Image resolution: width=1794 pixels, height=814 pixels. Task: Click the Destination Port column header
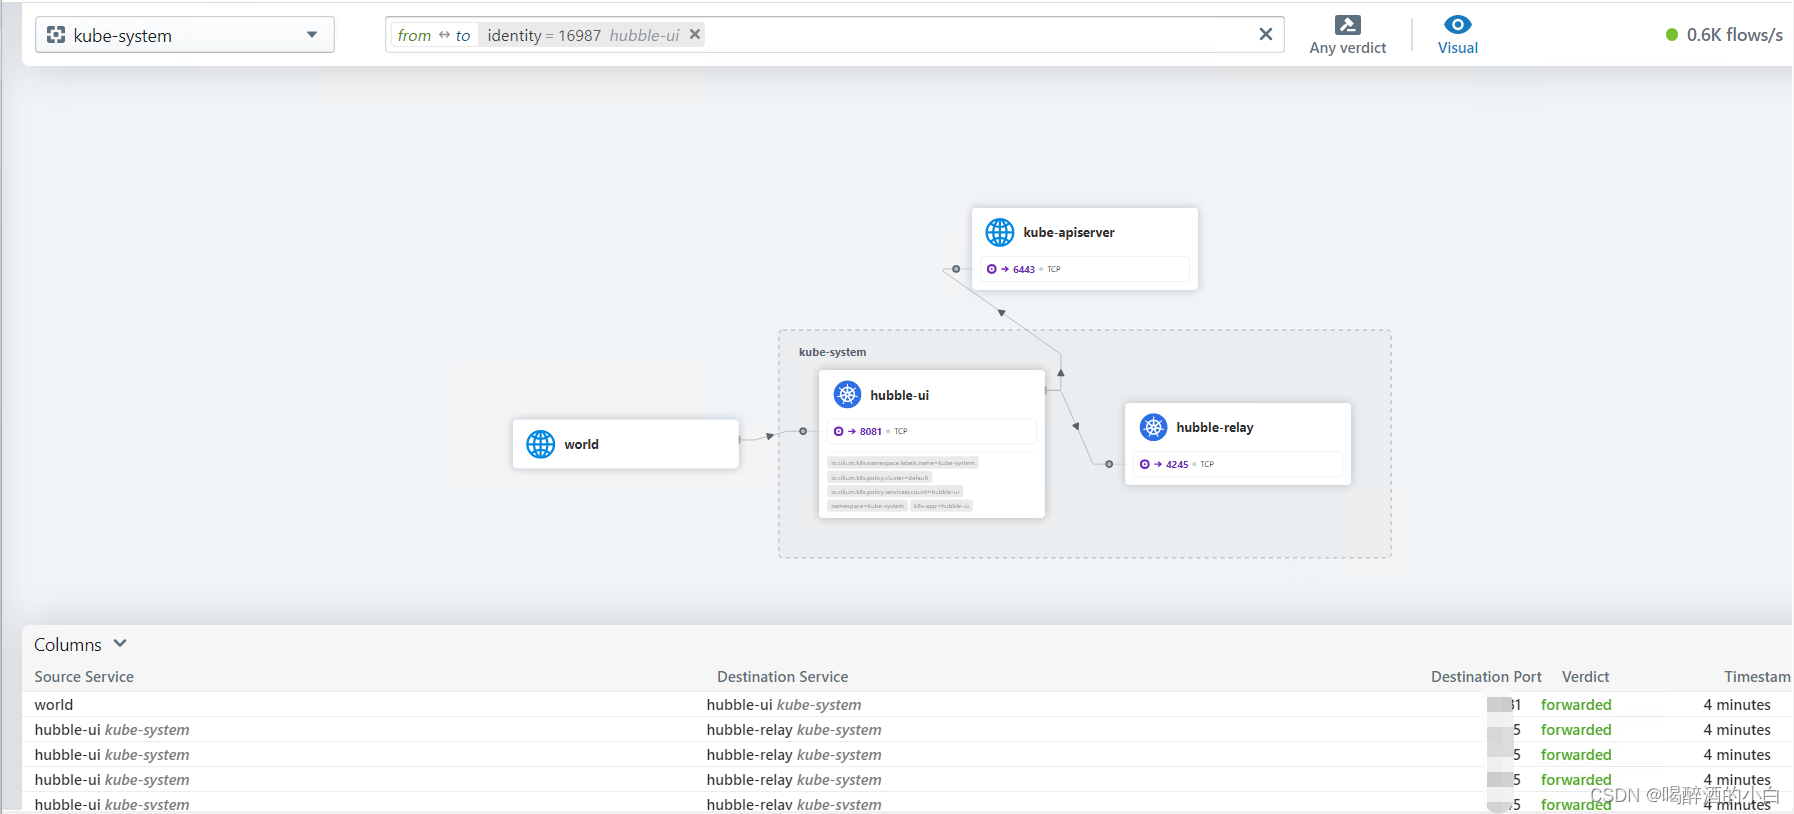point(1486,677)
